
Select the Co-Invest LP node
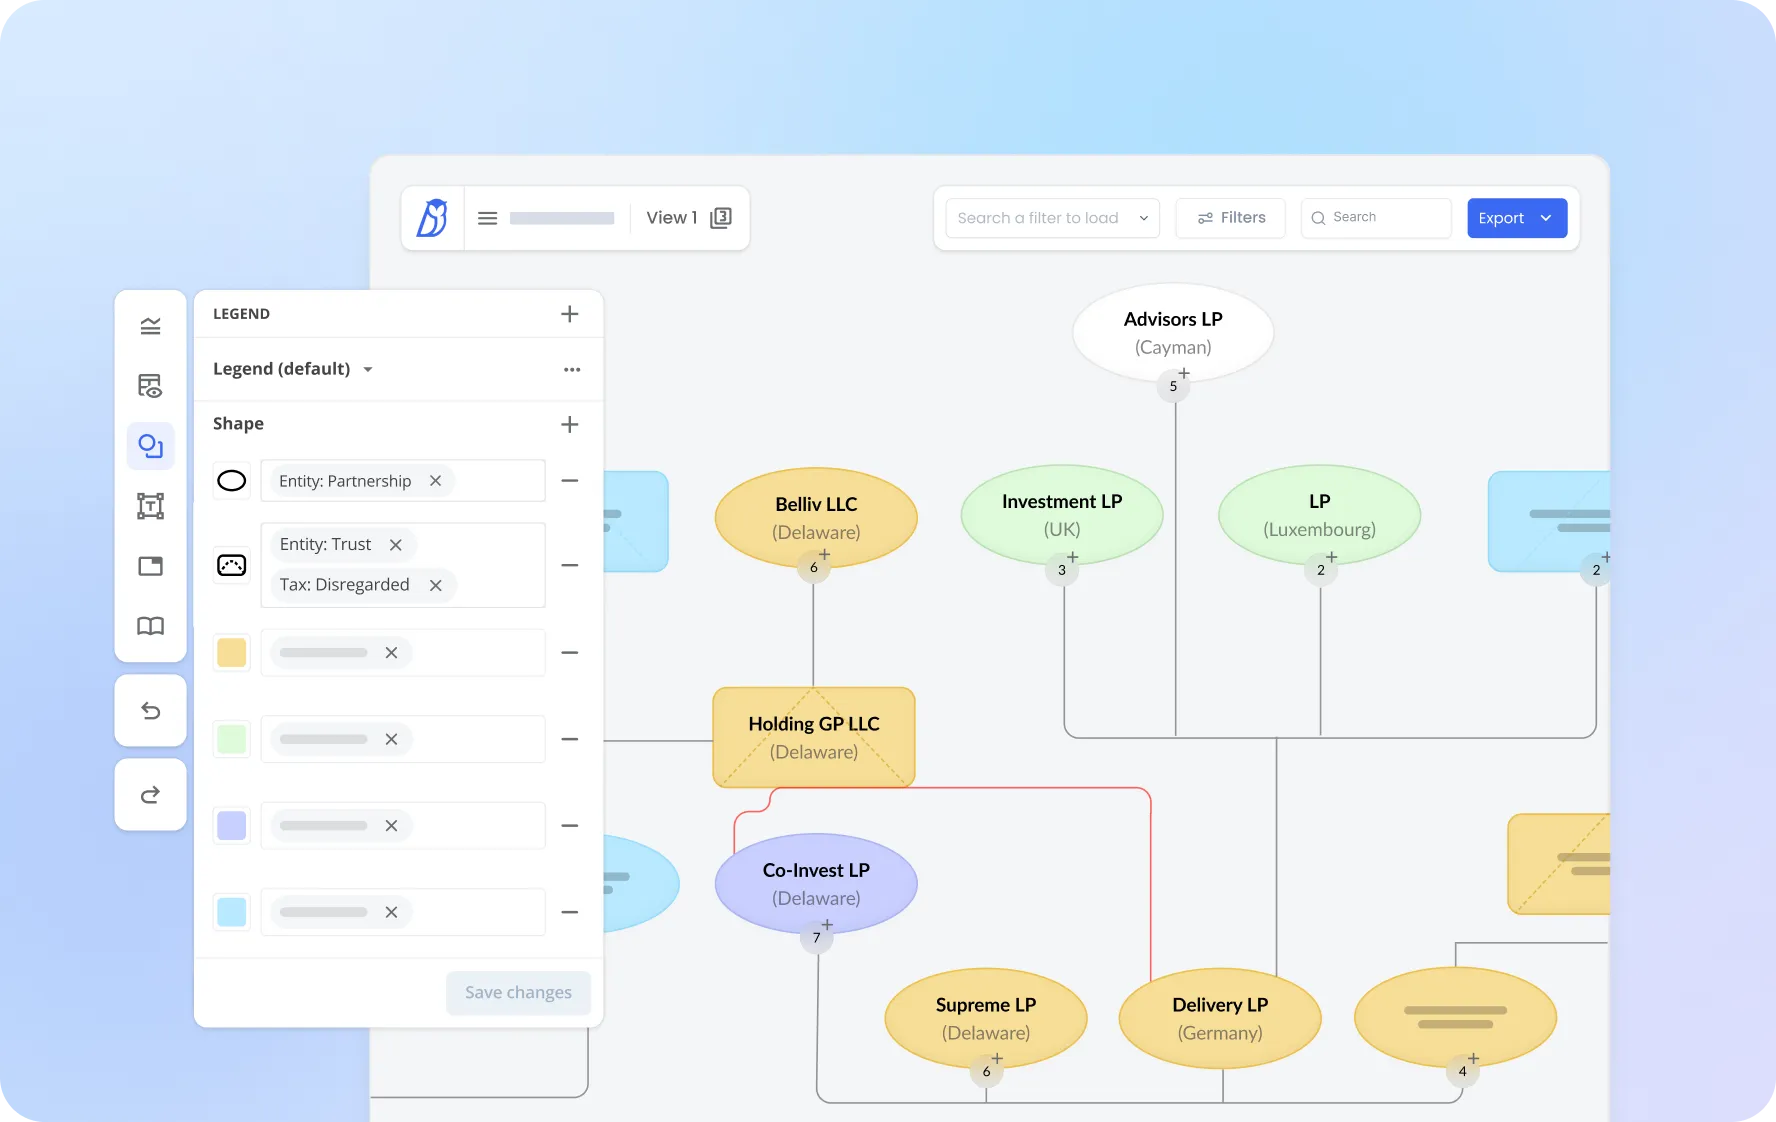point(816,884)
